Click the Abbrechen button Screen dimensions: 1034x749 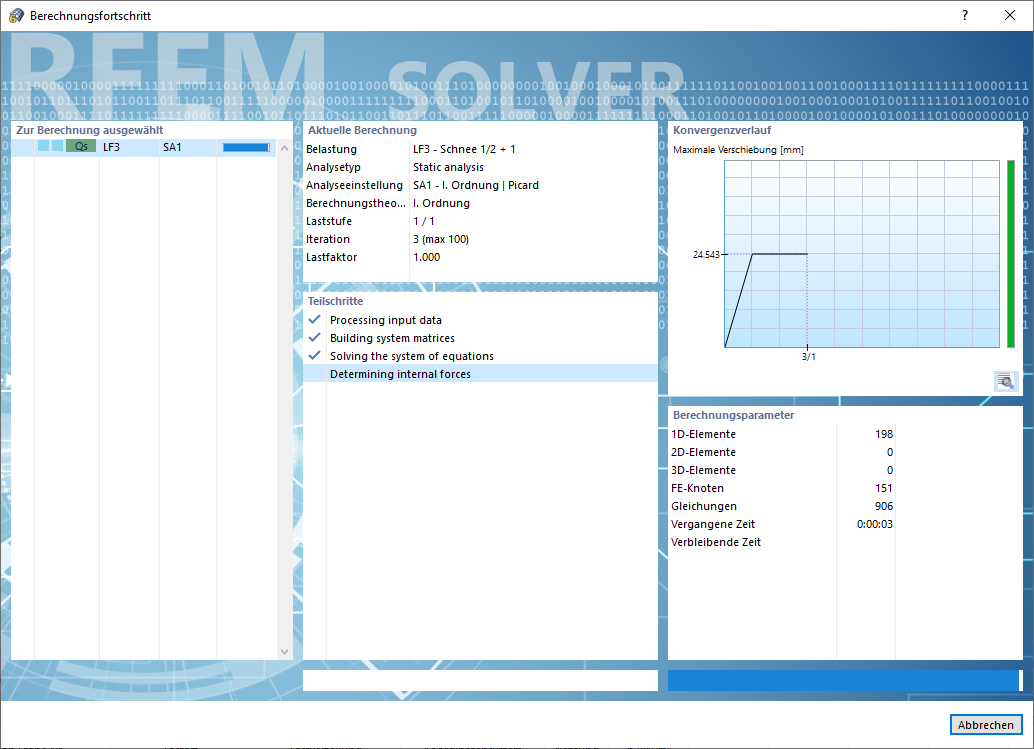click(x=986, y=725)
